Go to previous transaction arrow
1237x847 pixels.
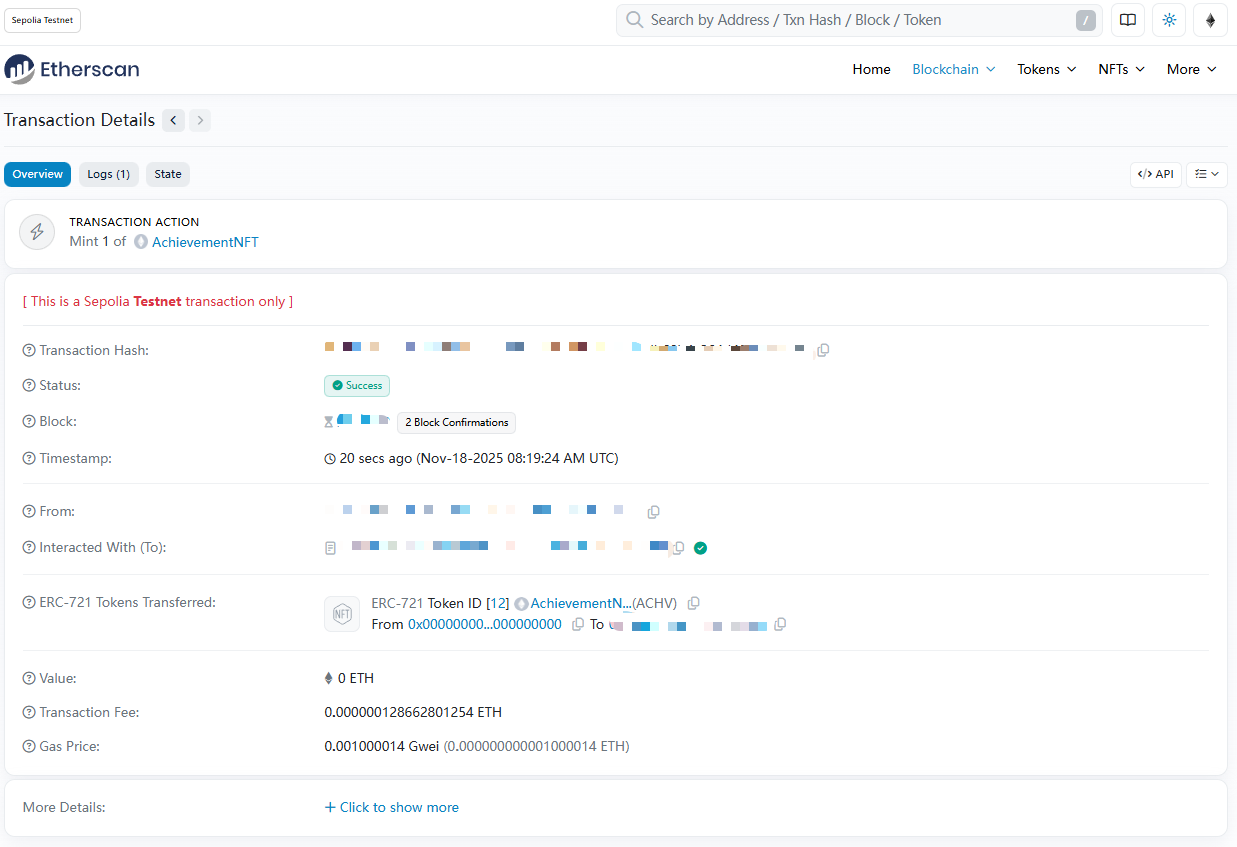click(x=174, y=121)
